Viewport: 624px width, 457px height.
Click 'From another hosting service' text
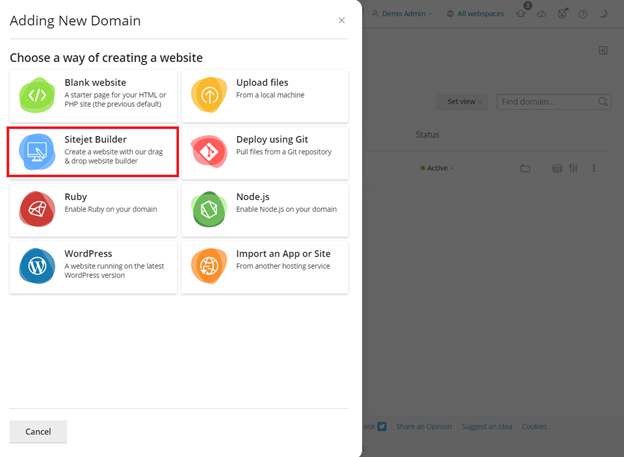pos(283,266)
